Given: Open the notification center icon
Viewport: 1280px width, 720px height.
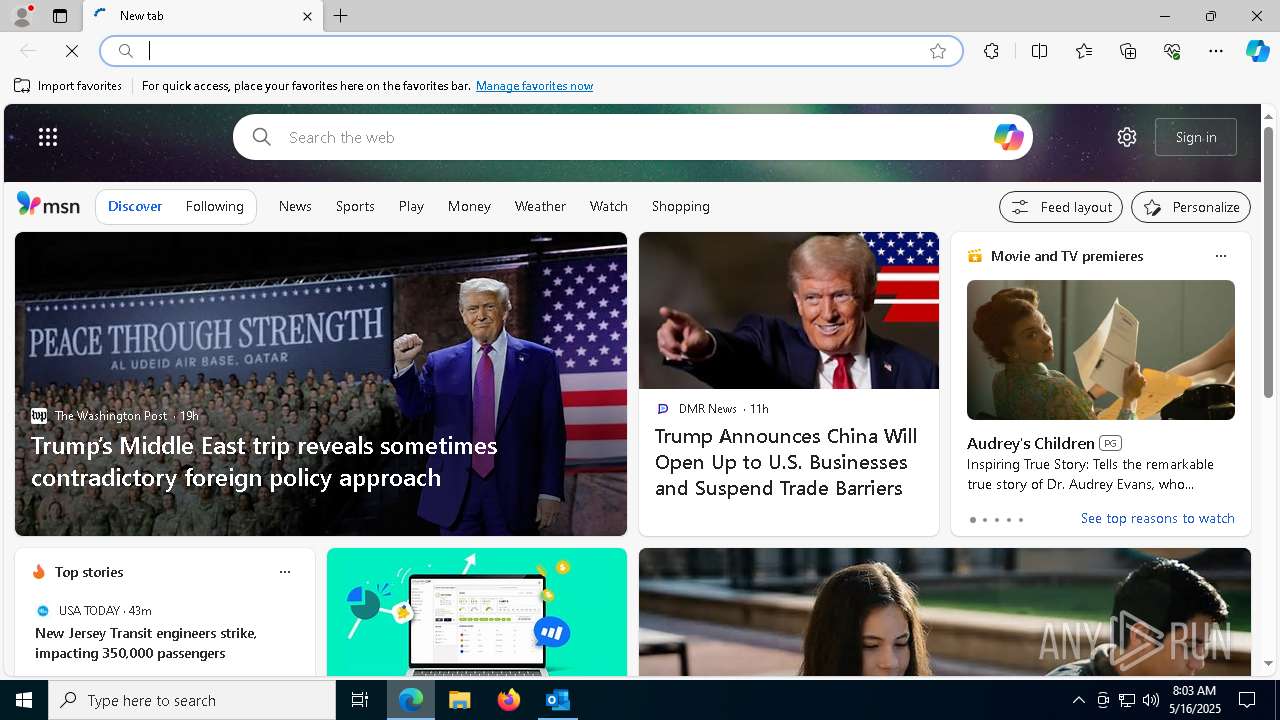Looking at the screenshot, I should pos(1247,700).
